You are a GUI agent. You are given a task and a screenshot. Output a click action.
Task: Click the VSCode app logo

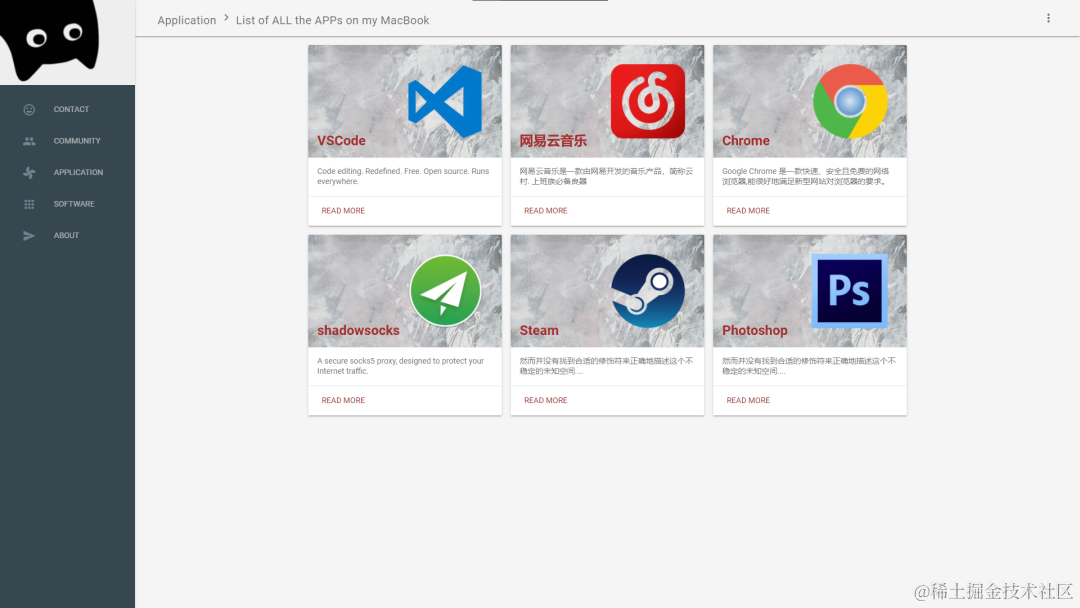(x=445, y=102)
